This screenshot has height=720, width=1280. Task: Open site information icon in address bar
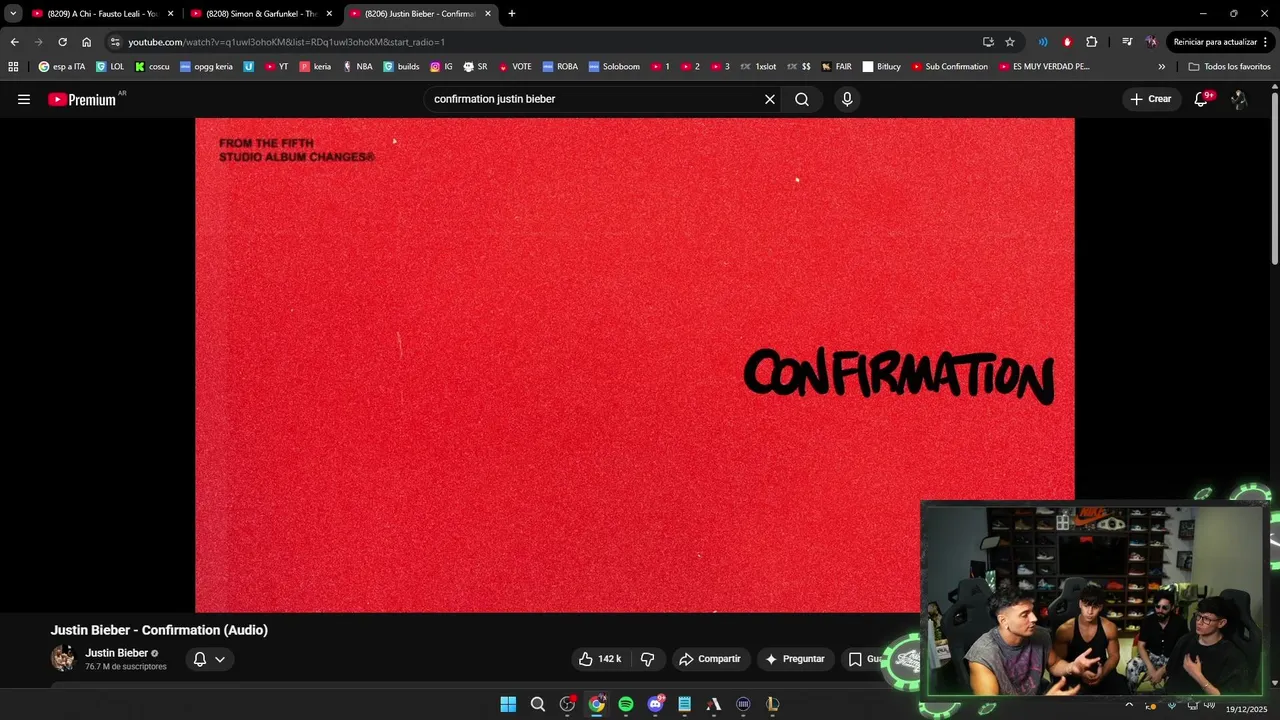coord(115,42)
